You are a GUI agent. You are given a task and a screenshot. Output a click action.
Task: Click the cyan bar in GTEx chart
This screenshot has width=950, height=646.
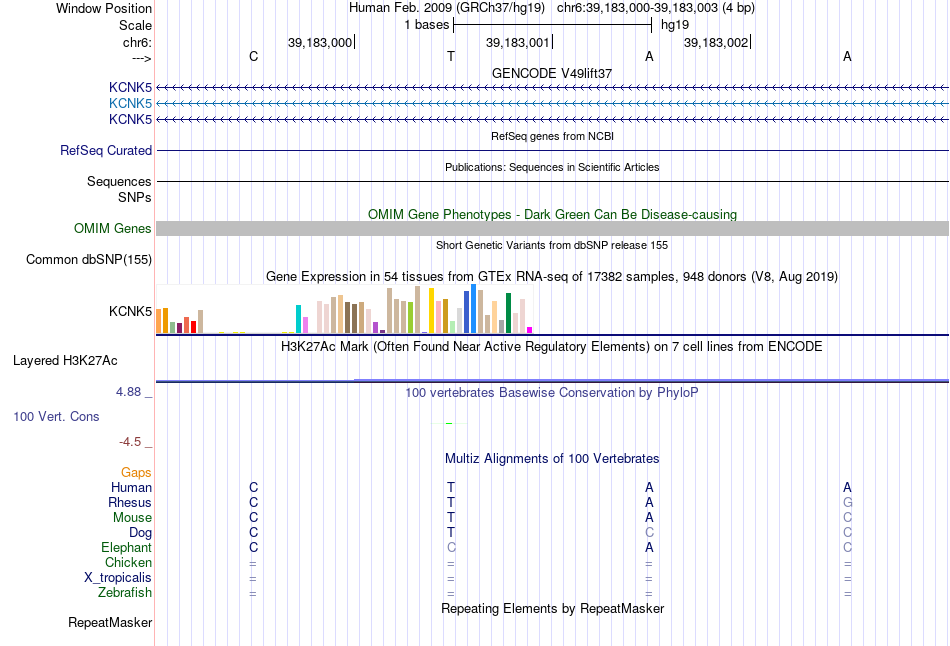click(298, 319)
